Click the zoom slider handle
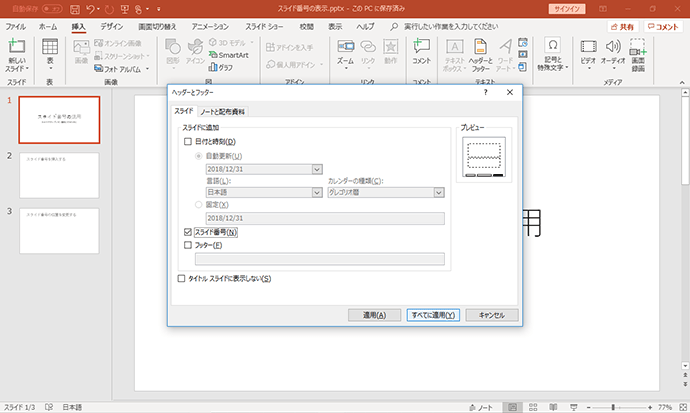690x413 pixels. pyautogui.click(x=613, y=407)
